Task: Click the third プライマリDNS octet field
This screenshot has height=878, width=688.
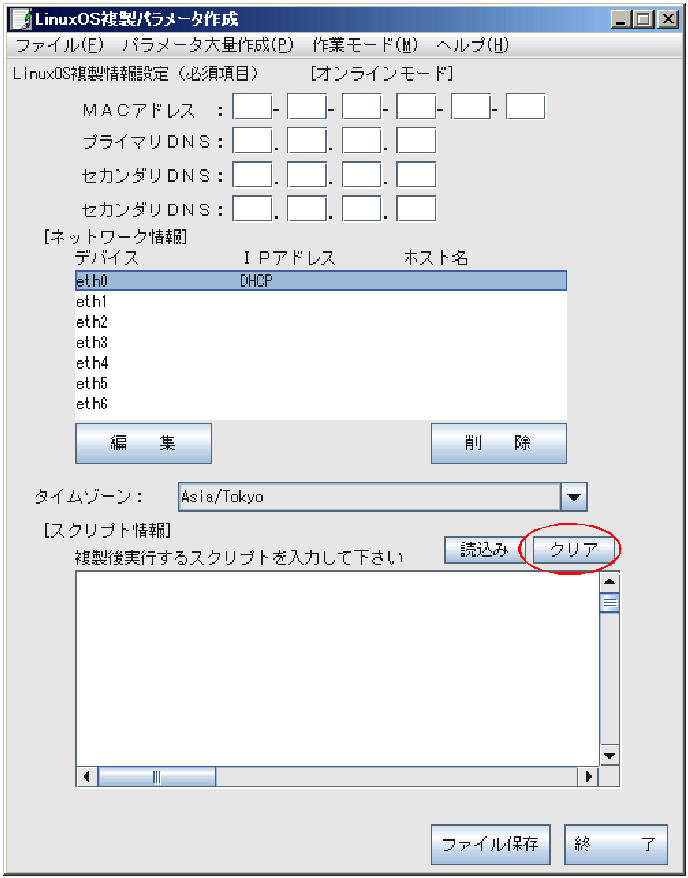Action: (362, 141)
